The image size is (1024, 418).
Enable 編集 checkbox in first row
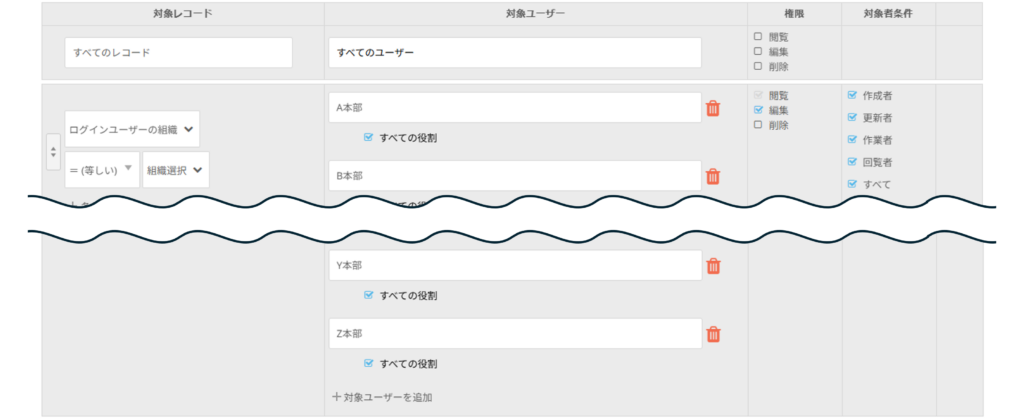[x=758, y=52]
